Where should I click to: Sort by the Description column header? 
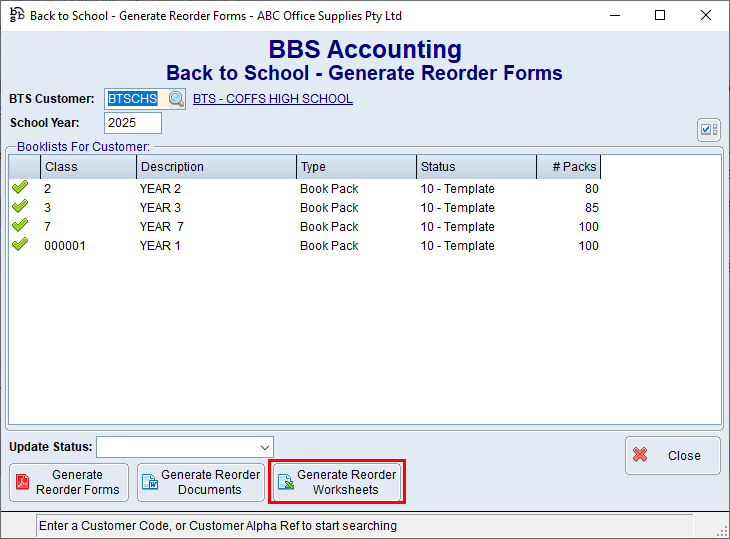216,167
